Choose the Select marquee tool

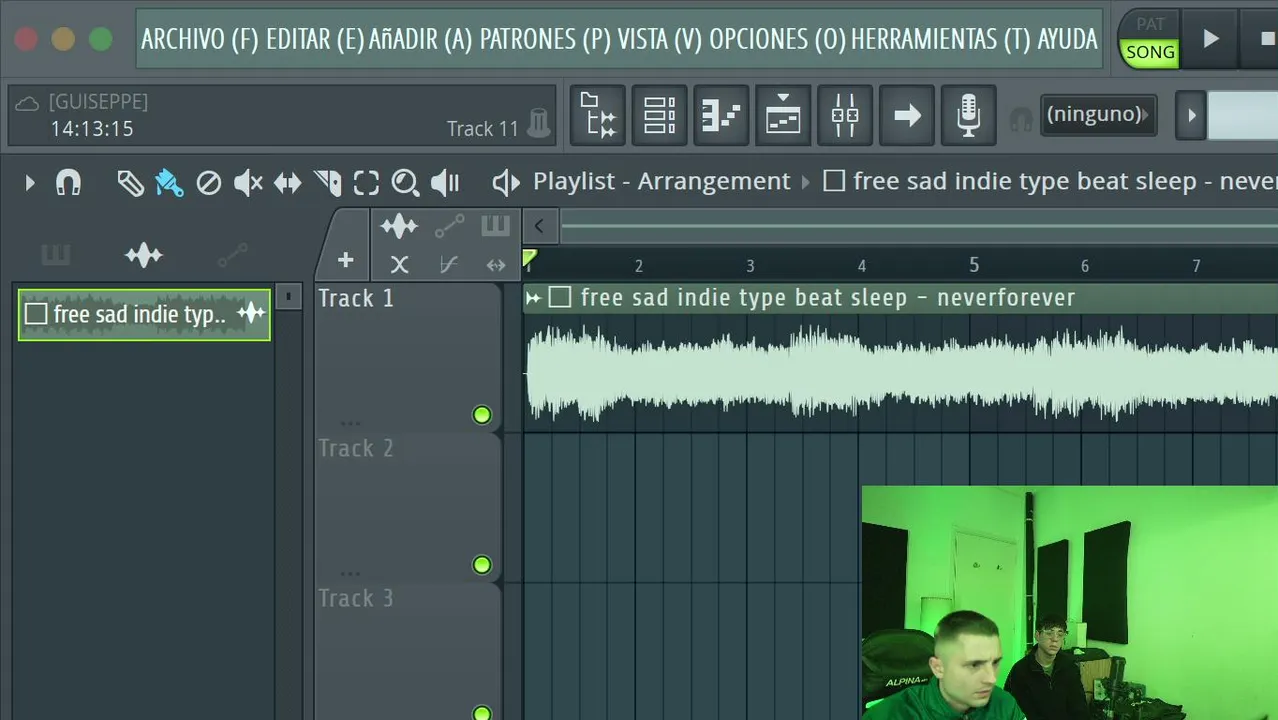366,183
